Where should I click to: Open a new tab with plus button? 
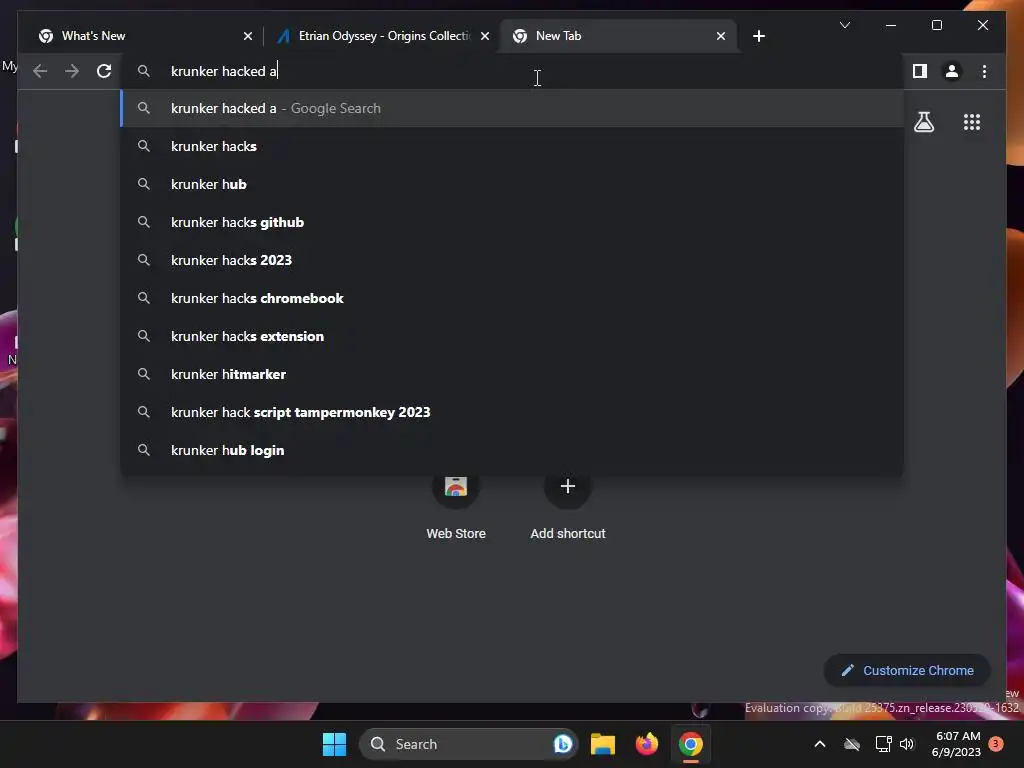758,36
